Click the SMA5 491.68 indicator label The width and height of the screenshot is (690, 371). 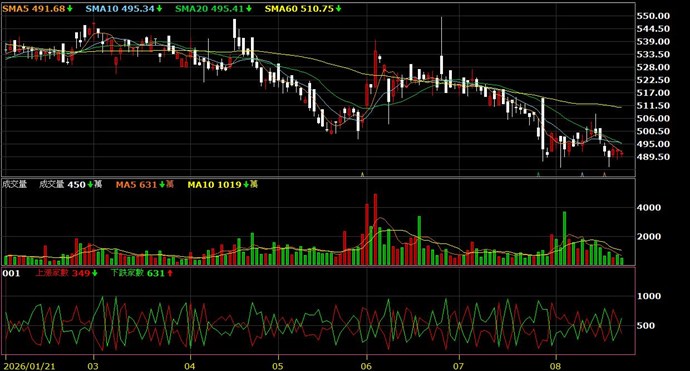pyautogui.click(x=34, y=8)
